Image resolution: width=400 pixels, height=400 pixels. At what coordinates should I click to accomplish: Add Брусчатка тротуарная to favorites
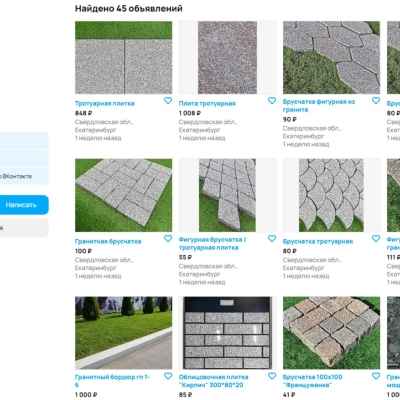click(x=376, y=238)
